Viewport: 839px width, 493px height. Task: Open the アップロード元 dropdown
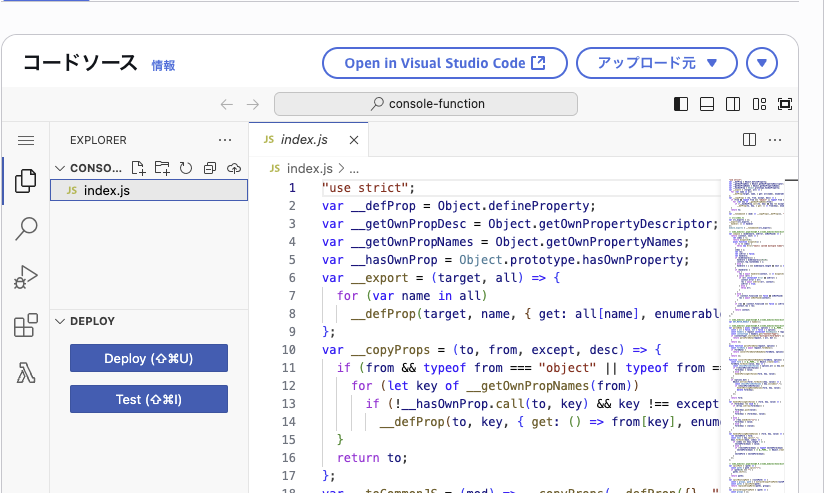(657, 63)
